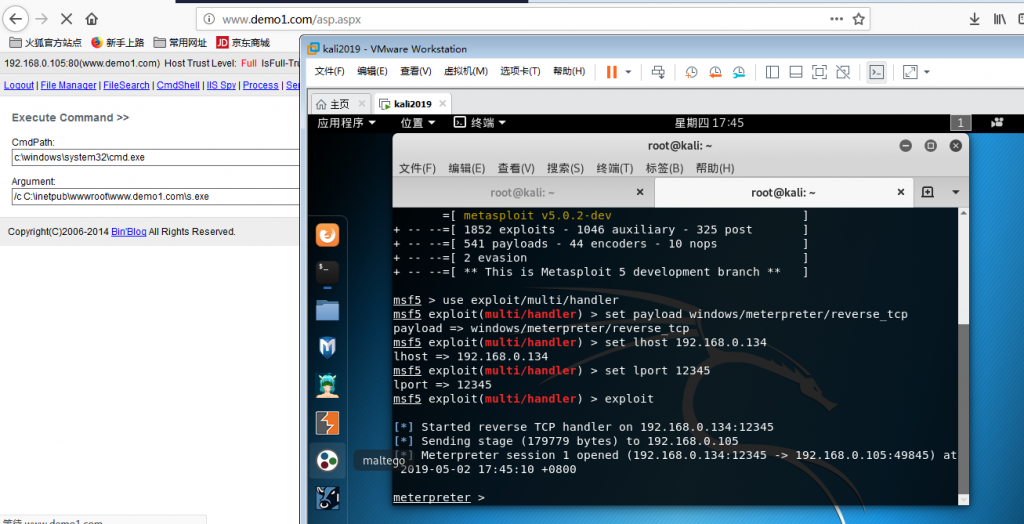Open VMware 虚拟机(M) menu
This screenshot has height=524, width=1024.
coord(466,71)
